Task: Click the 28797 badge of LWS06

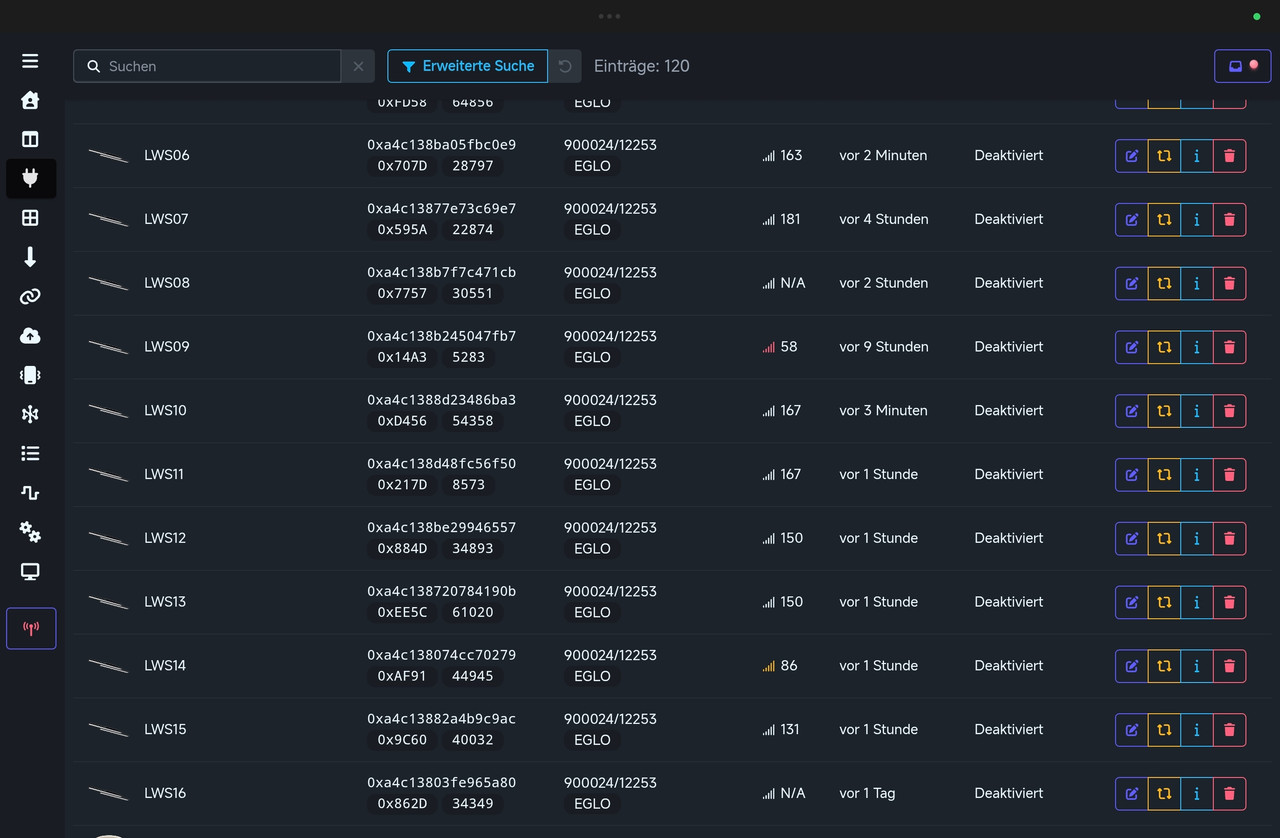Action: [x=473, y=166]
